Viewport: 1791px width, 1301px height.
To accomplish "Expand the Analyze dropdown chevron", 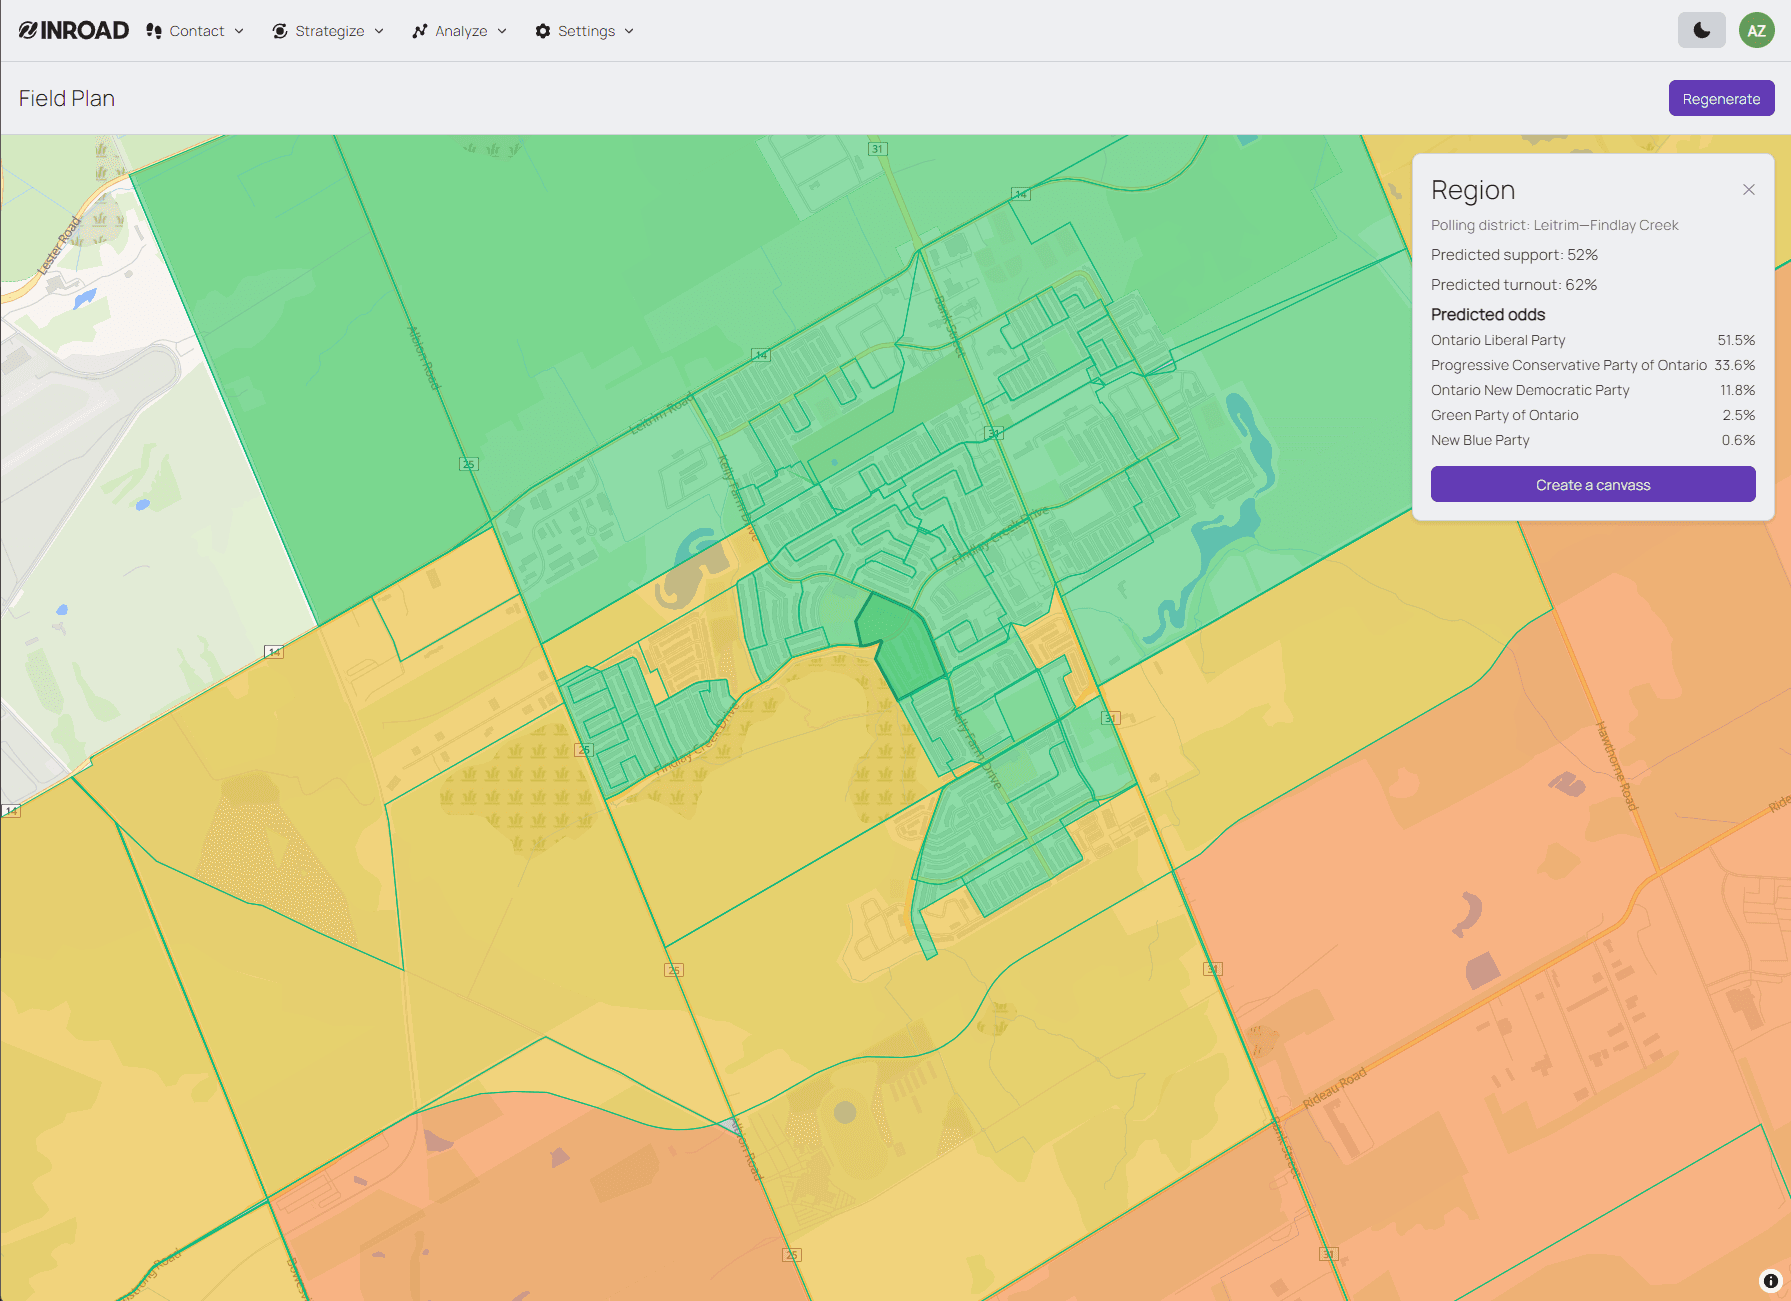I will tap(502, 31).
